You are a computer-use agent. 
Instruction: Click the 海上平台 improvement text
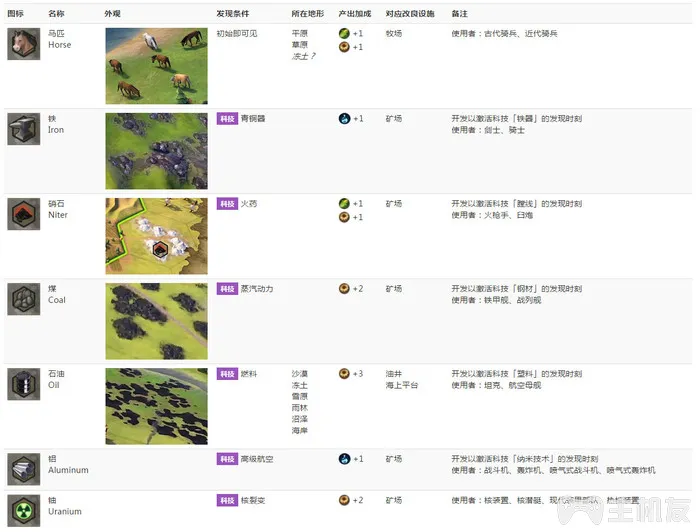click(x=402, y=385)
